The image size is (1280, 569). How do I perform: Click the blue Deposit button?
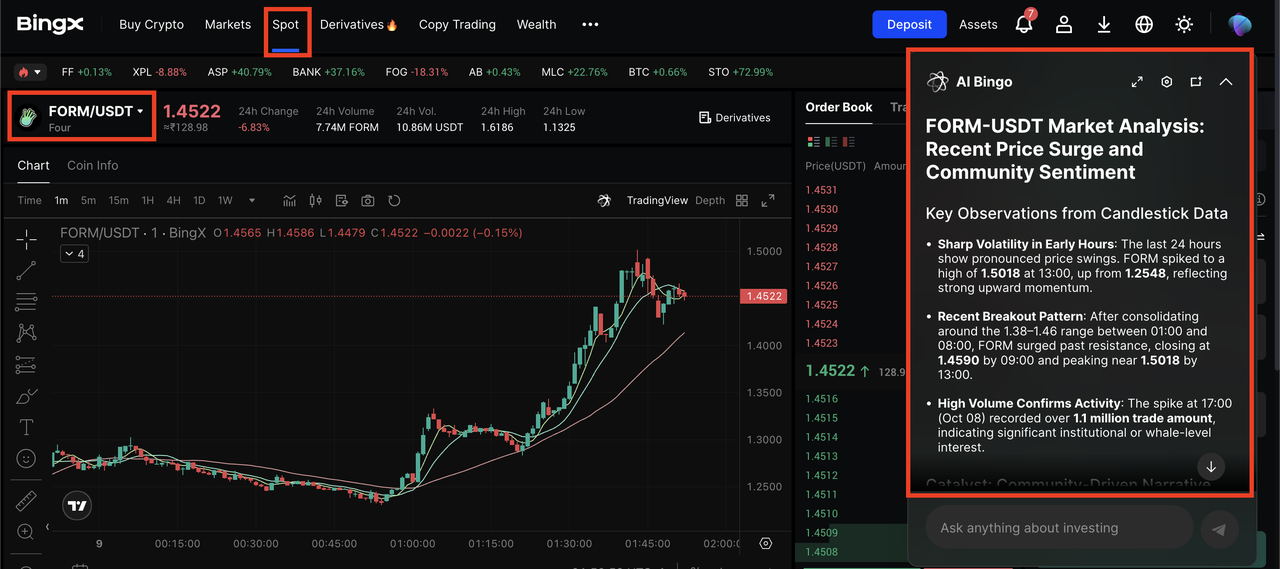(908, 25)
